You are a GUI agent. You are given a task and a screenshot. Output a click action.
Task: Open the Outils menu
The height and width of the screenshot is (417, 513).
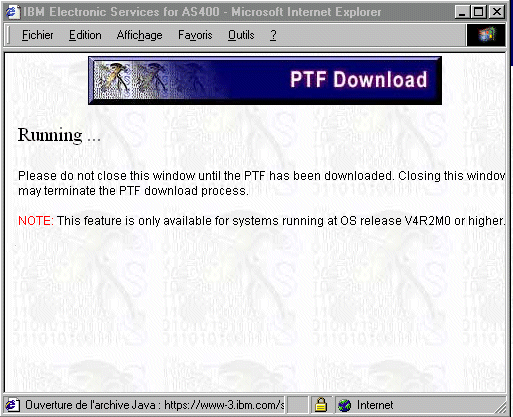click(241, 35)
